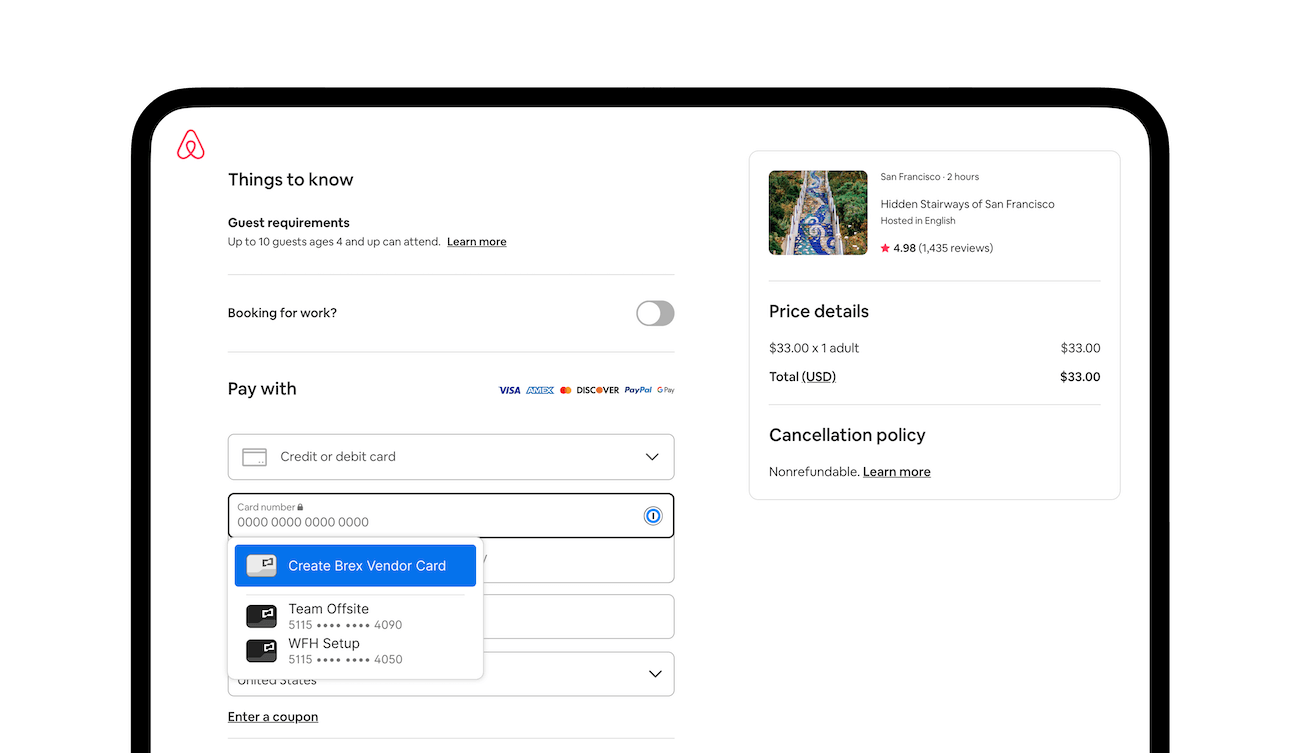Choose the WFH Setup card ending 4050
The image size is (1300, 753).
(355, 651)
